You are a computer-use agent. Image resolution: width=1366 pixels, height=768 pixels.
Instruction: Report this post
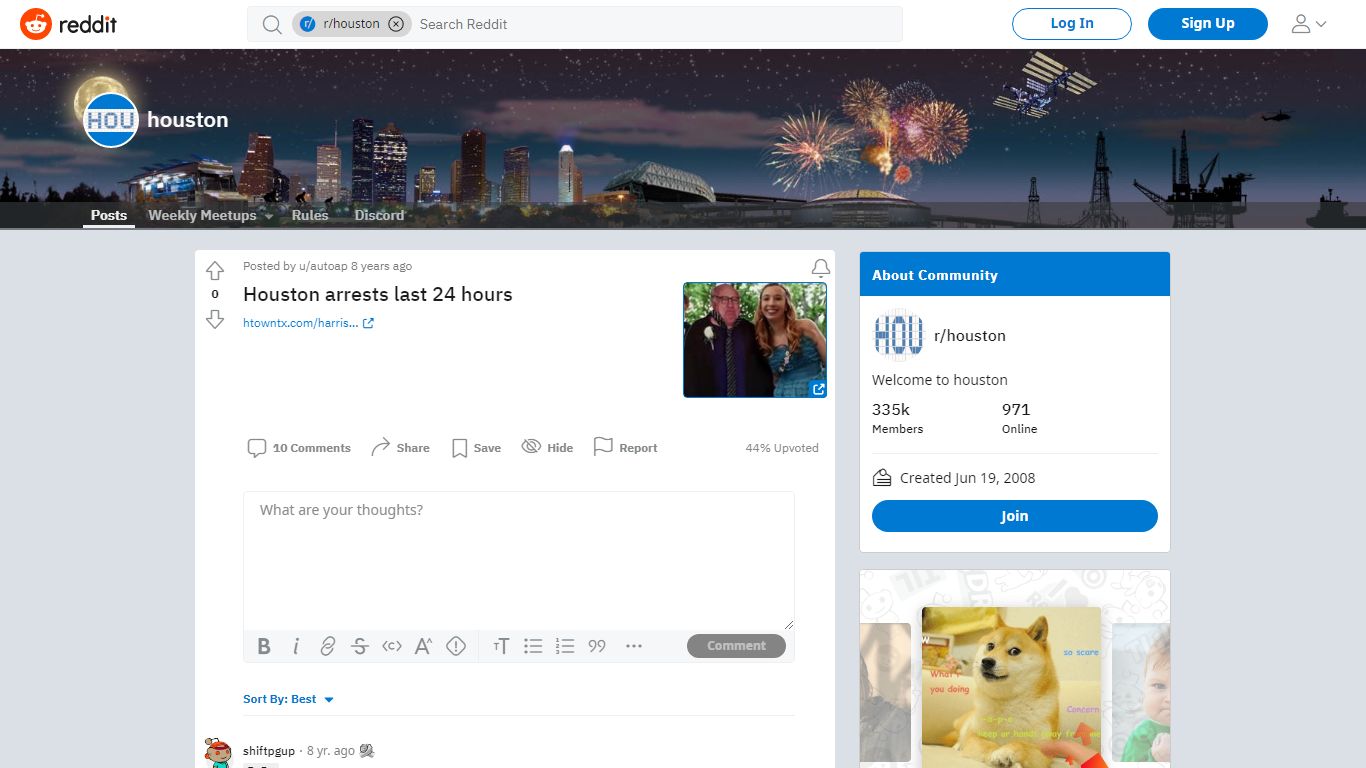click(625, 448)
